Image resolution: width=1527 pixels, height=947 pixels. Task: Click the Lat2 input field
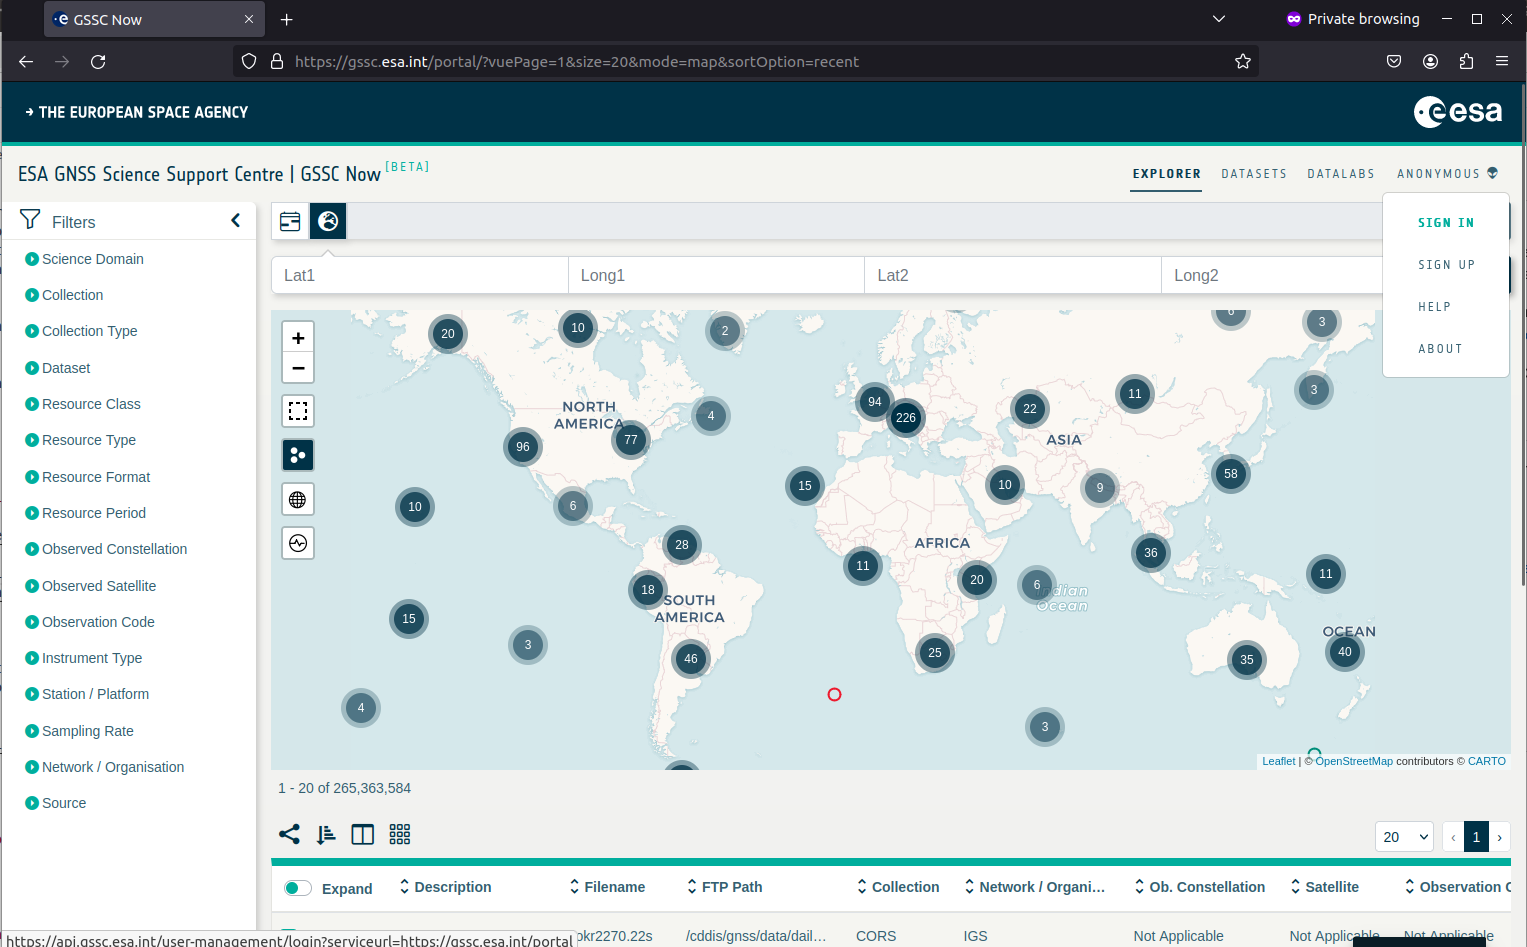coord(1013,275)
